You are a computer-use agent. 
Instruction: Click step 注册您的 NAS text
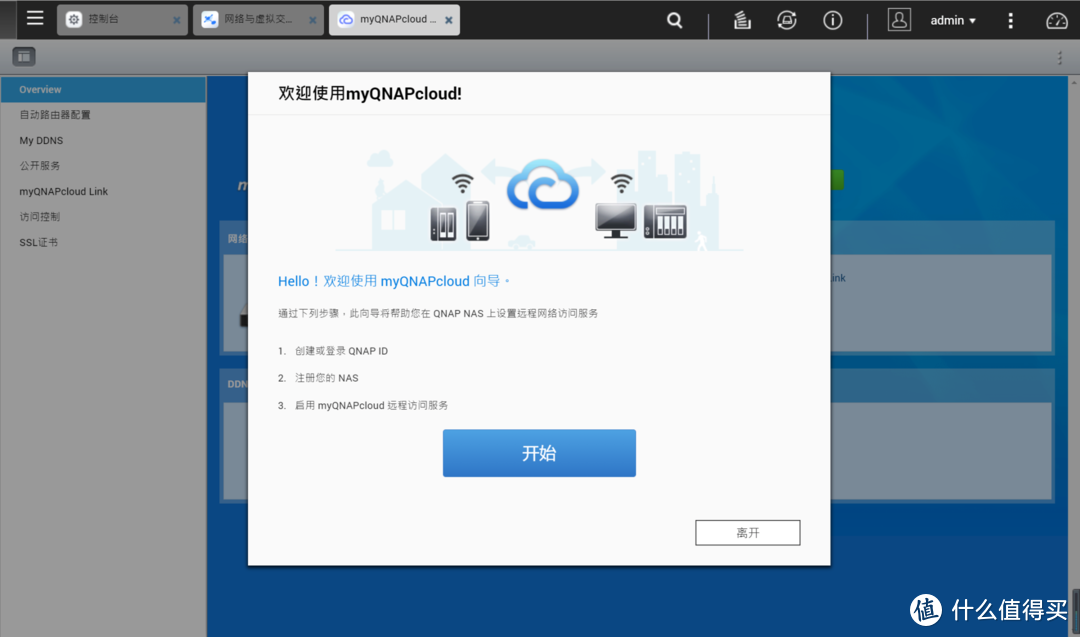pyautogui.click(x=326, y=378)
